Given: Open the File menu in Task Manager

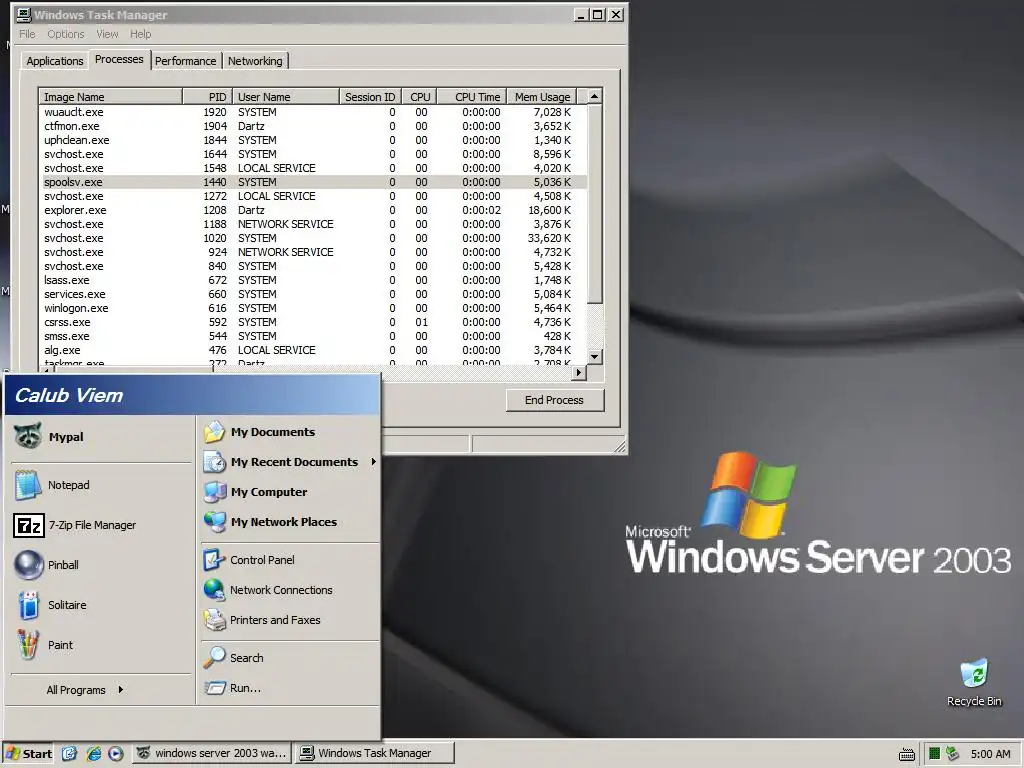Looking at the screenshot, I should tap(27, 34).
